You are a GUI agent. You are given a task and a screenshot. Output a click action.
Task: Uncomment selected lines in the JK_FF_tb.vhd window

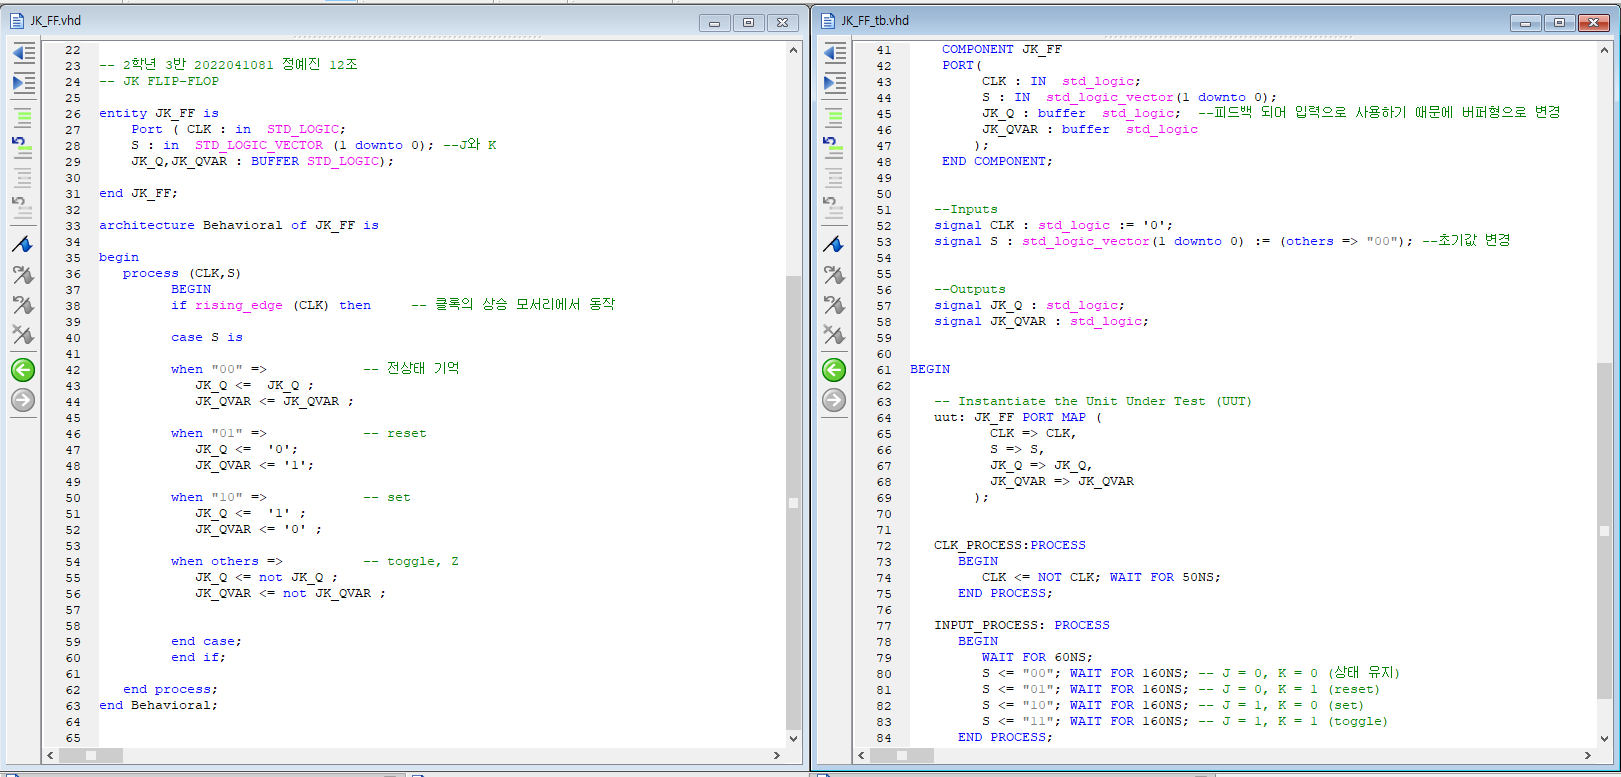pos(834,146)
